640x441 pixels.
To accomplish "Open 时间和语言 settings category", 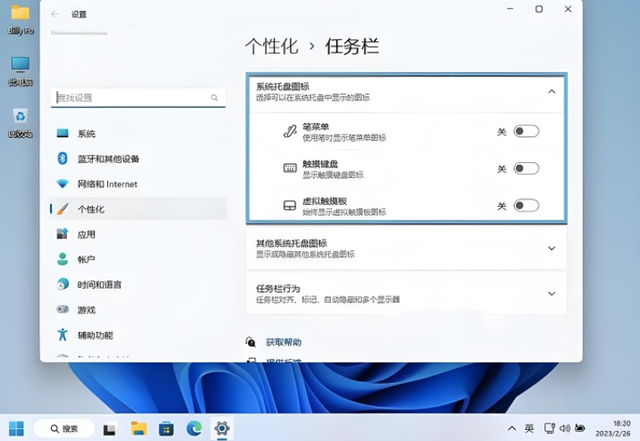I will tap(100, 285).
